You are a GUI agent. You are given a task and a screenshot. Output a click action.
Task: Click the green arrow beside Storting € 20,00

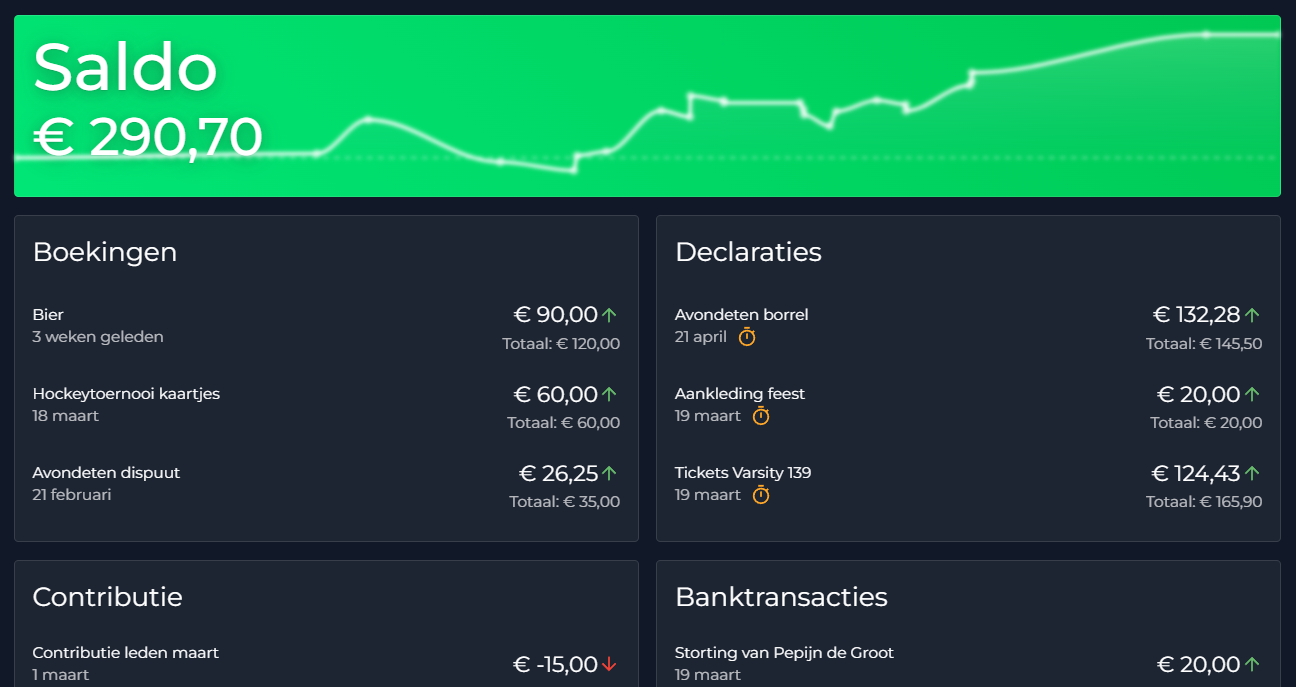tap(1252, 664)
